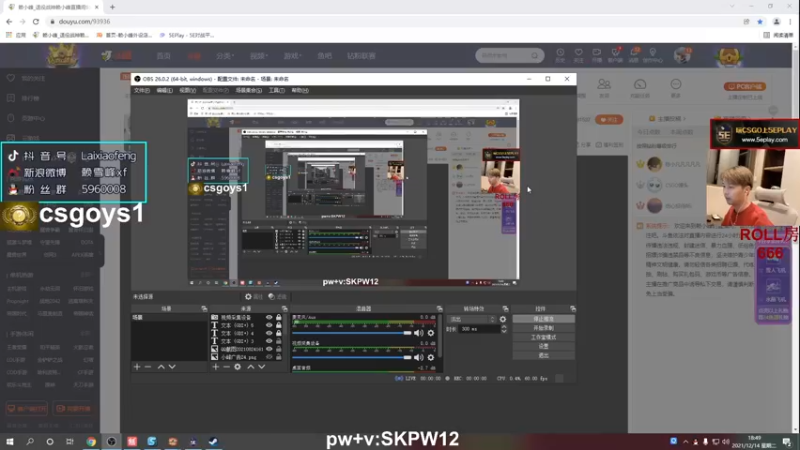This screenshot has width=800, height=450.
Task: Click 退出 to exit OBS
Action: 543,355
